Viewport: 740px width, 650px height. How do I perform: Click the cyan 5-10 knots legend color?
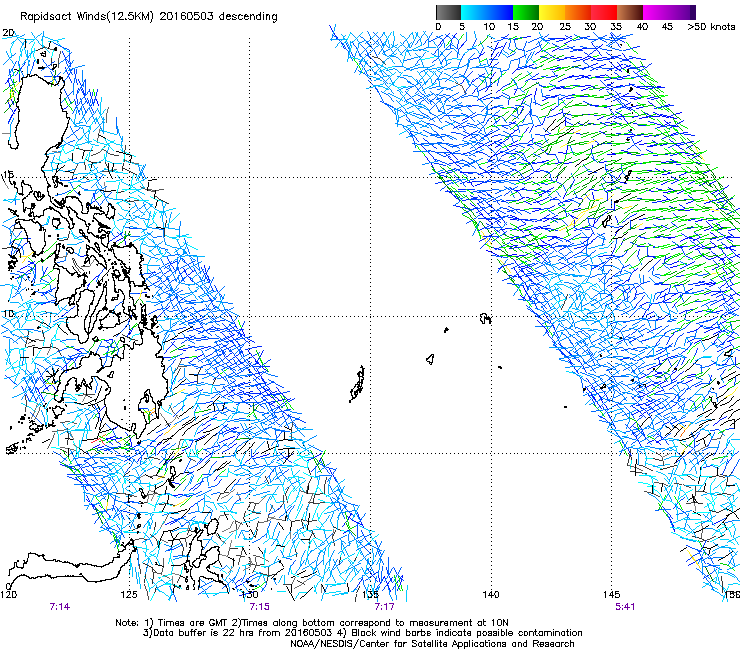coord(474,12)
